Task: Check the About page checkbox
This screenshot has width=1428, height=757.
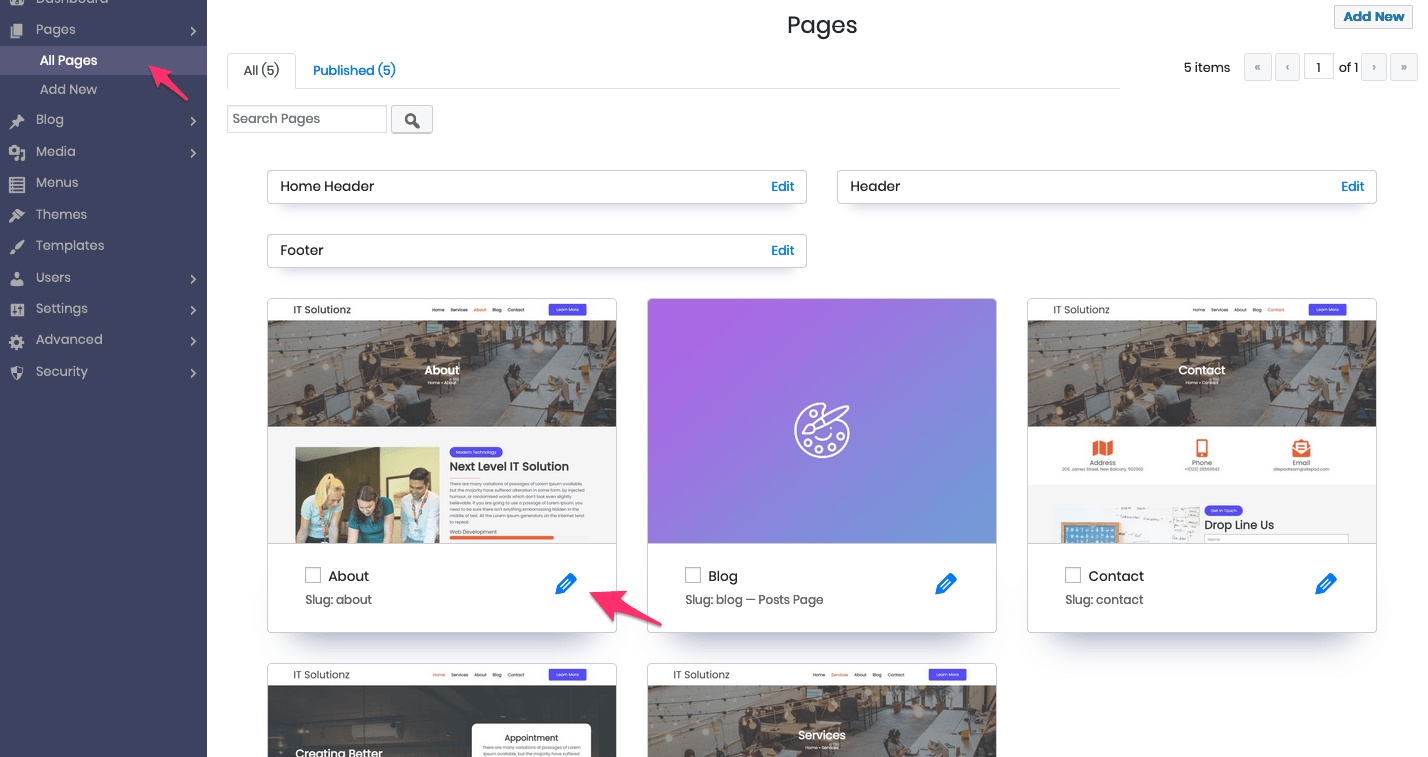Action: pyautogui.click(x=312, y=575)
